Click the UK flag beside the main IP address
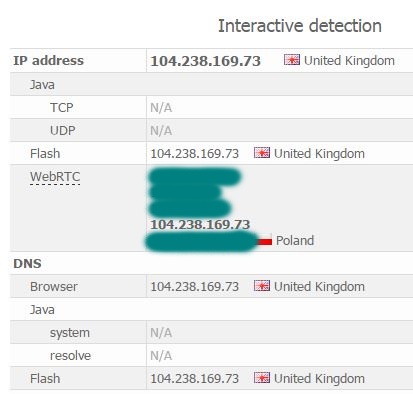 pos(292,60)
